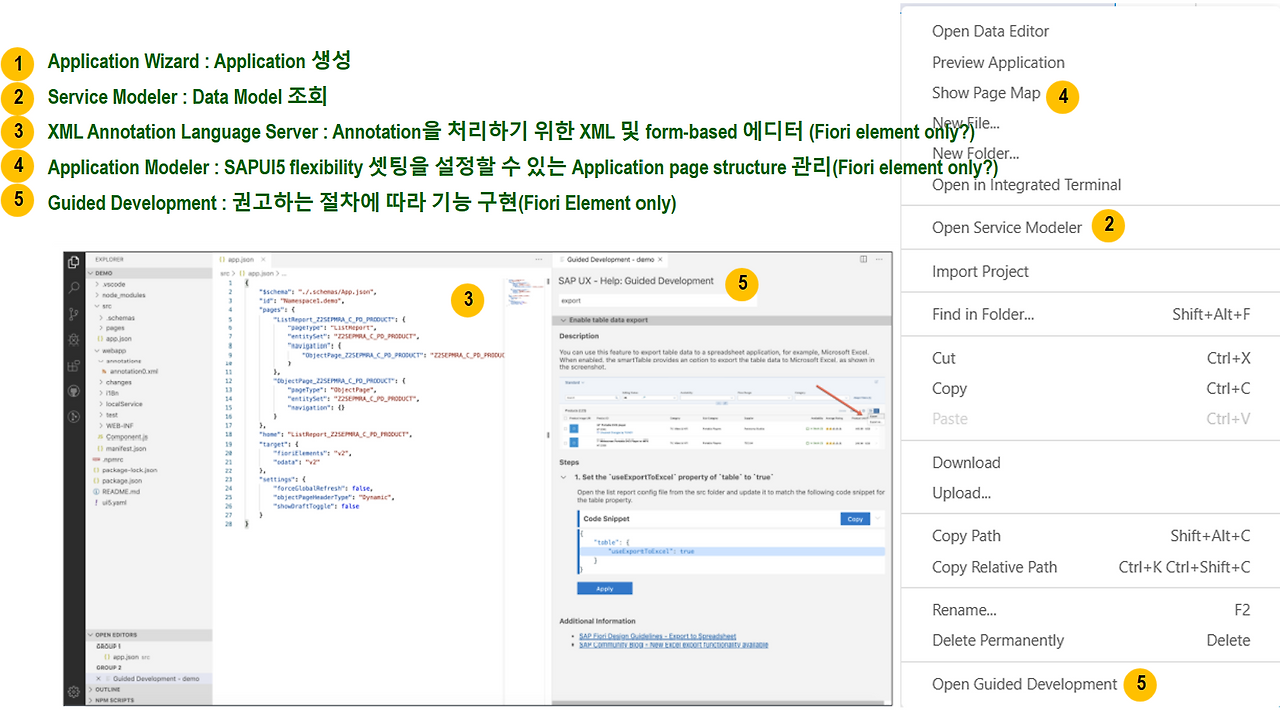Viewport: 1280px width, 714px height.
Task: Open the Source Control activity bar icon
Action: pos(74,315)
